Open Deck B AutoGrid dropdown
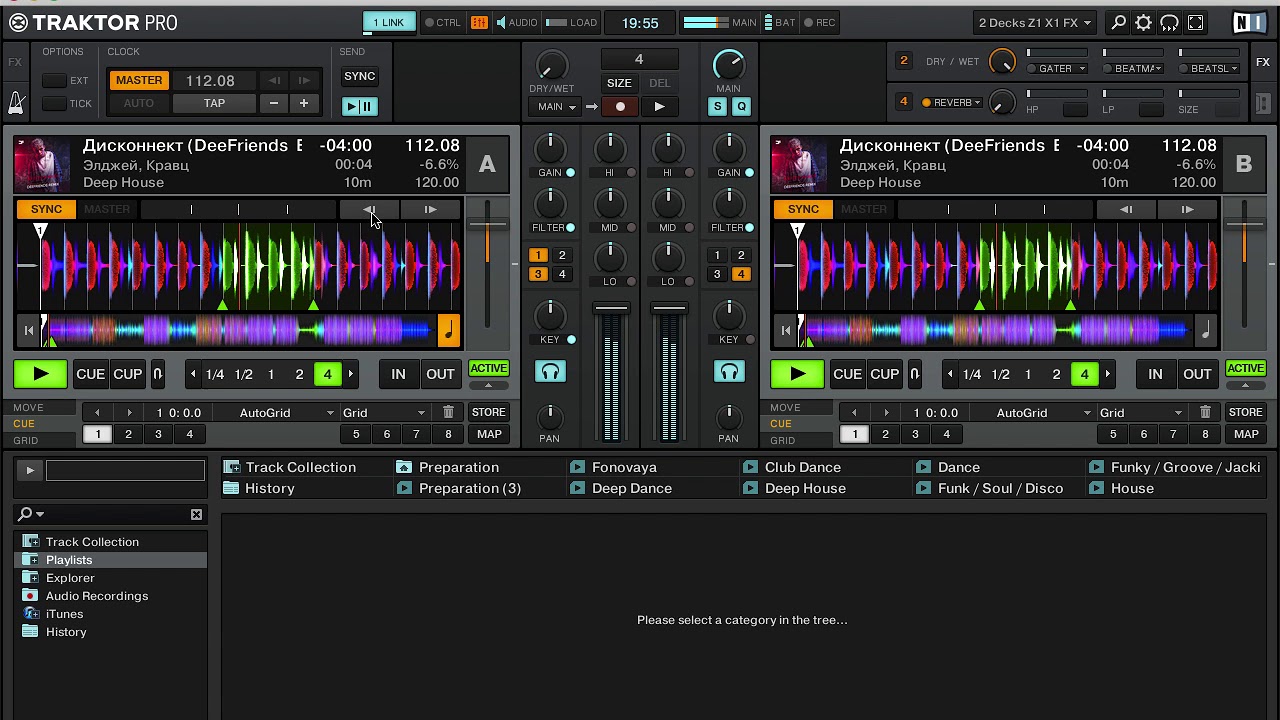 (1043, 412)
